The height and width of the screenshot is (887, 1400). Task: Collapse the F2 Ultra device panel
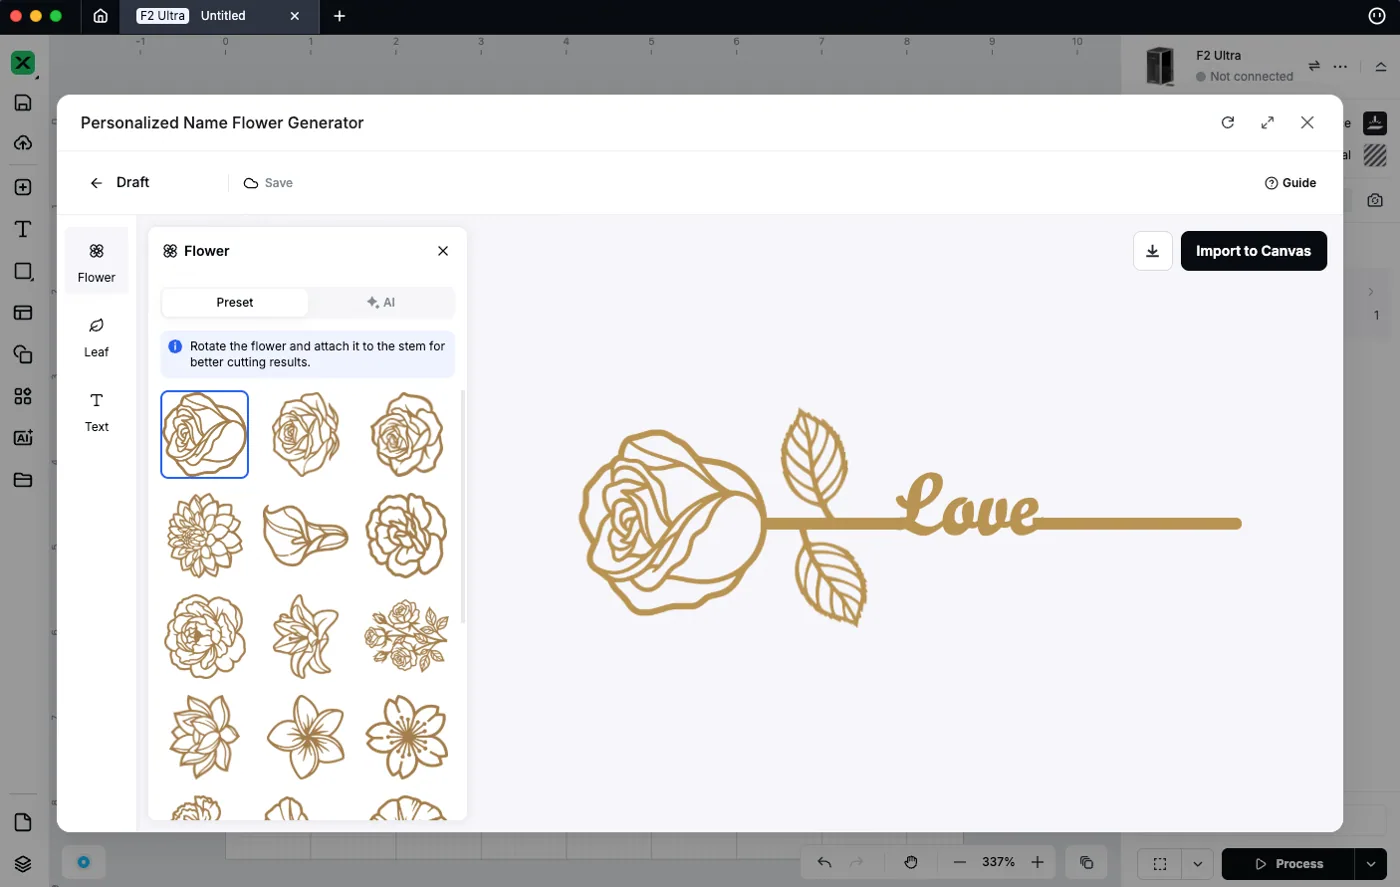[1381, 66]
